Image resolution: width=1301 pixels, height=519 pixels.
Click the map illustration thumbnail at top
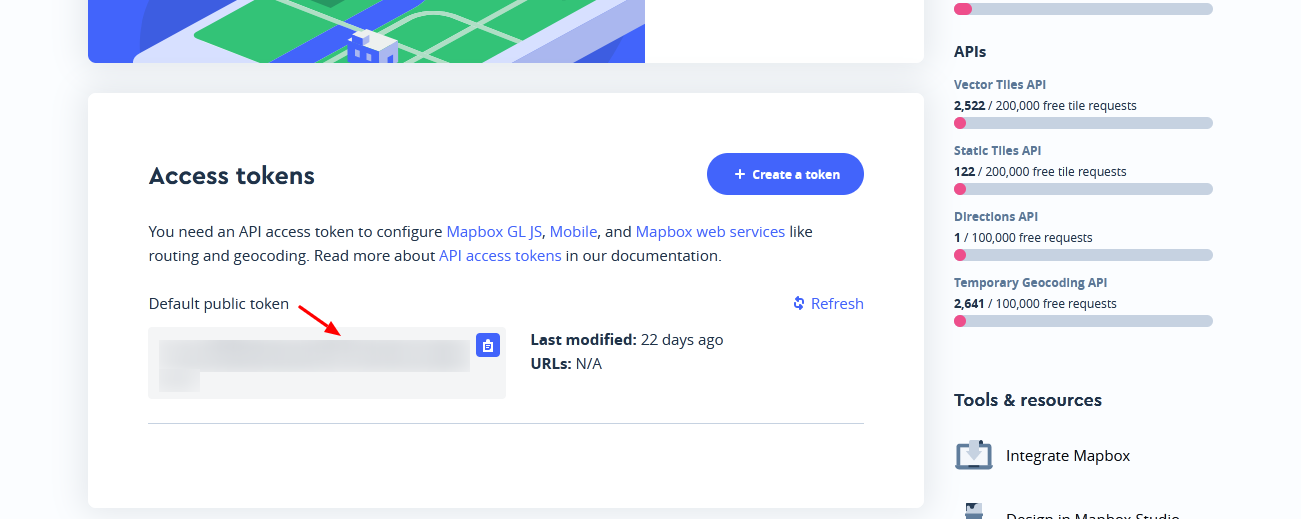point(366,31)
